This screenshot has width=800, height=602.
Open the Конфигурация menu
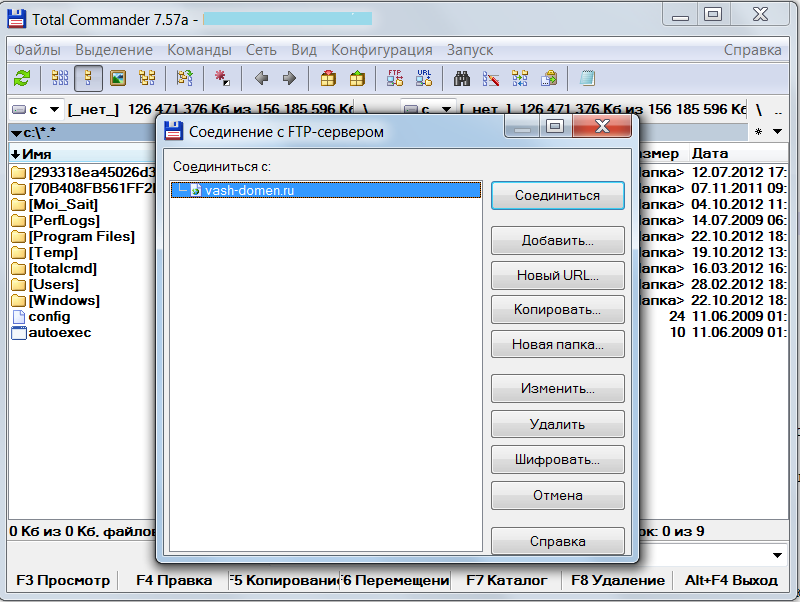(381, 50)
